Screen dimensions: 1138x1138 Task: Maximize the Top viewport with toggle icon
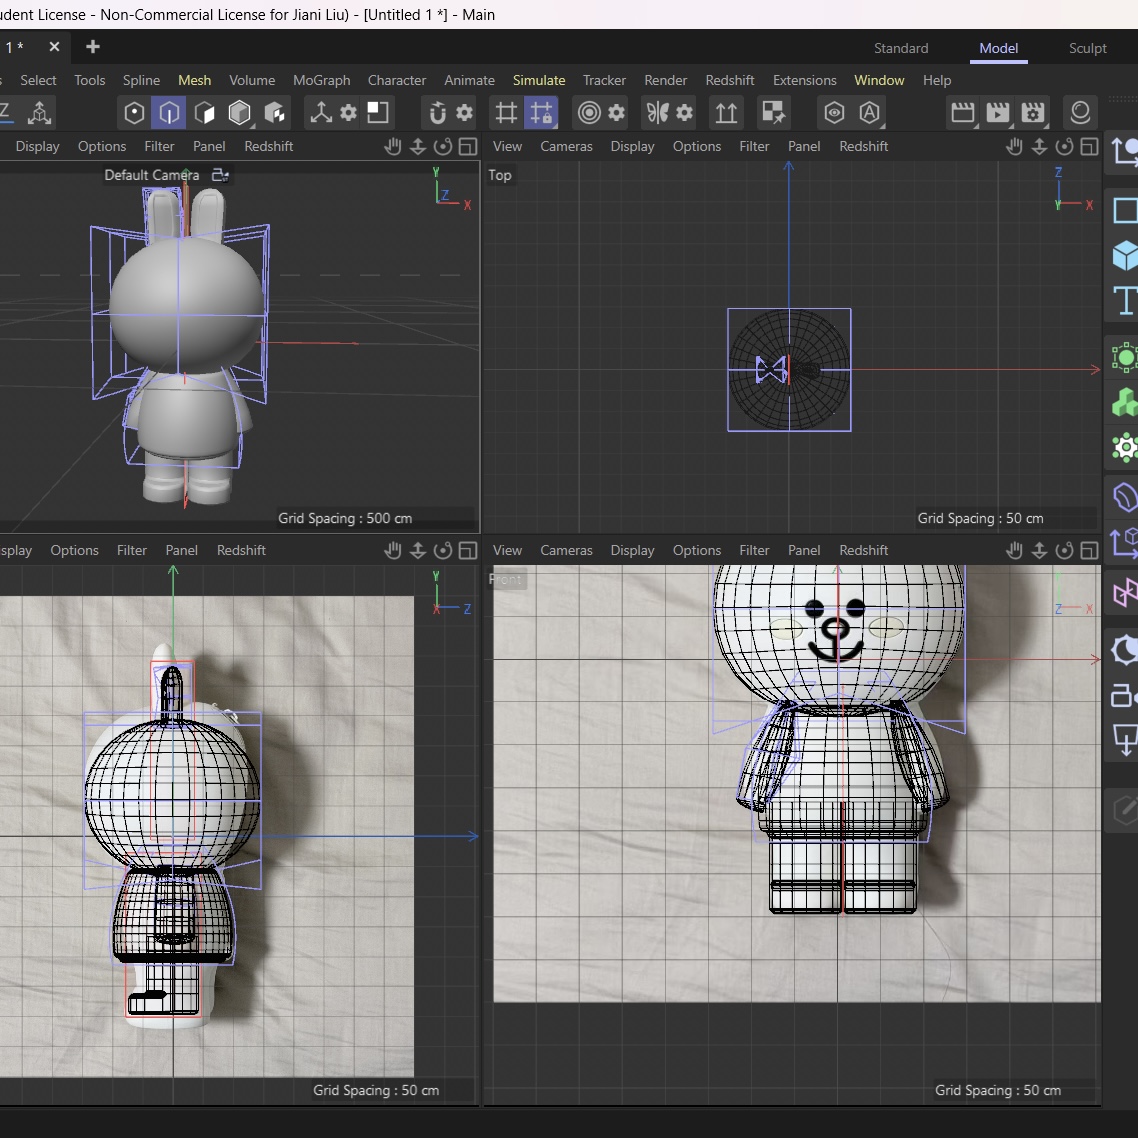point(1089,147)
